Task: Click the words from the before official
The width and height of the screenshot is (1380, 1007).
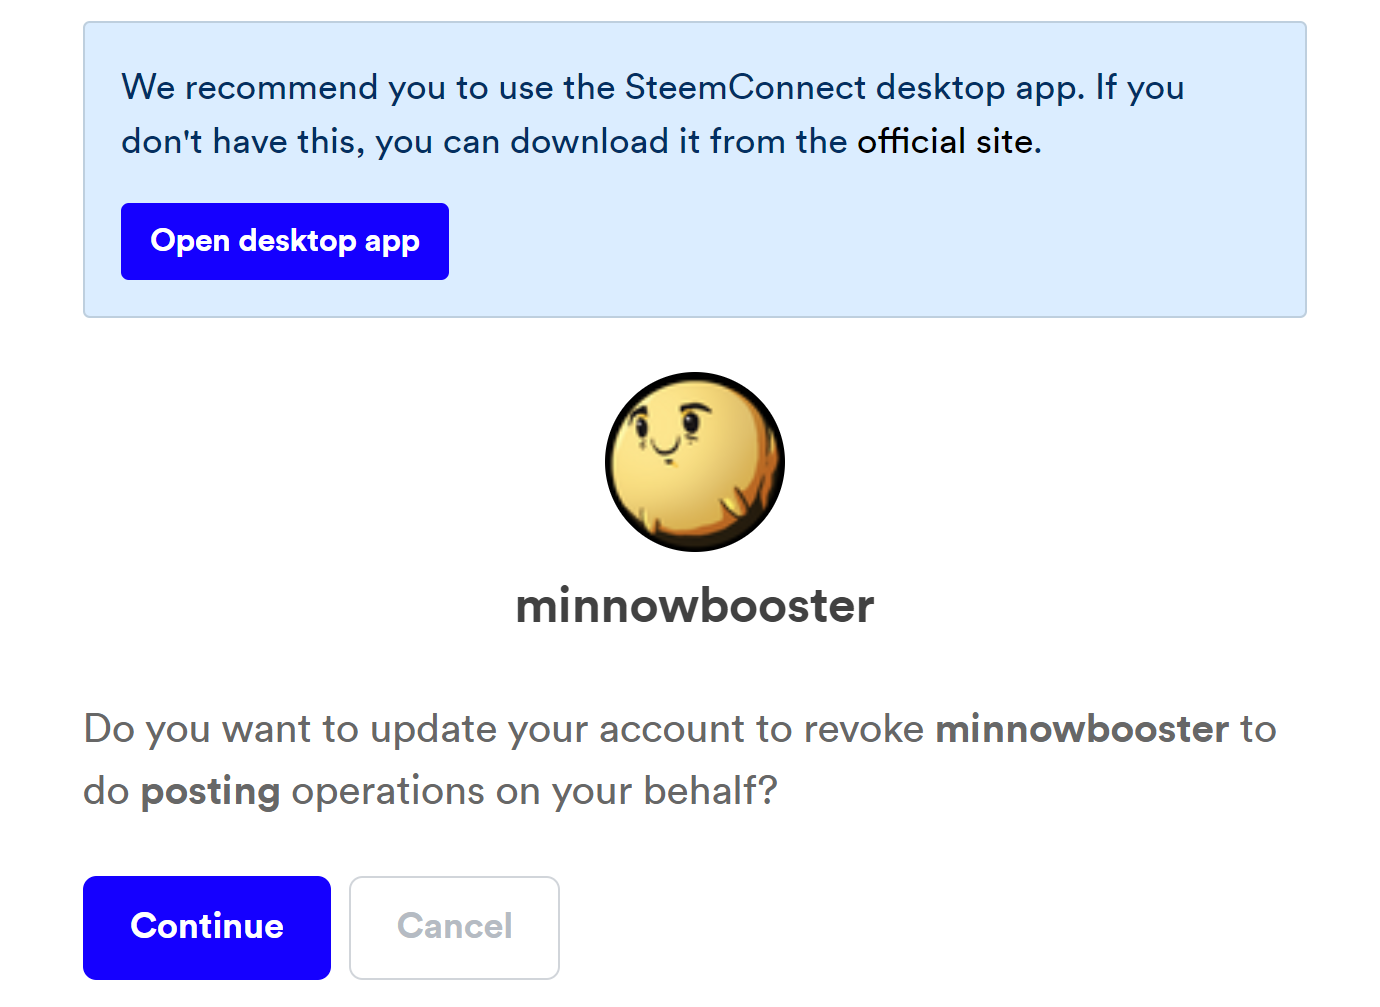Action: [x=778, y=142]
